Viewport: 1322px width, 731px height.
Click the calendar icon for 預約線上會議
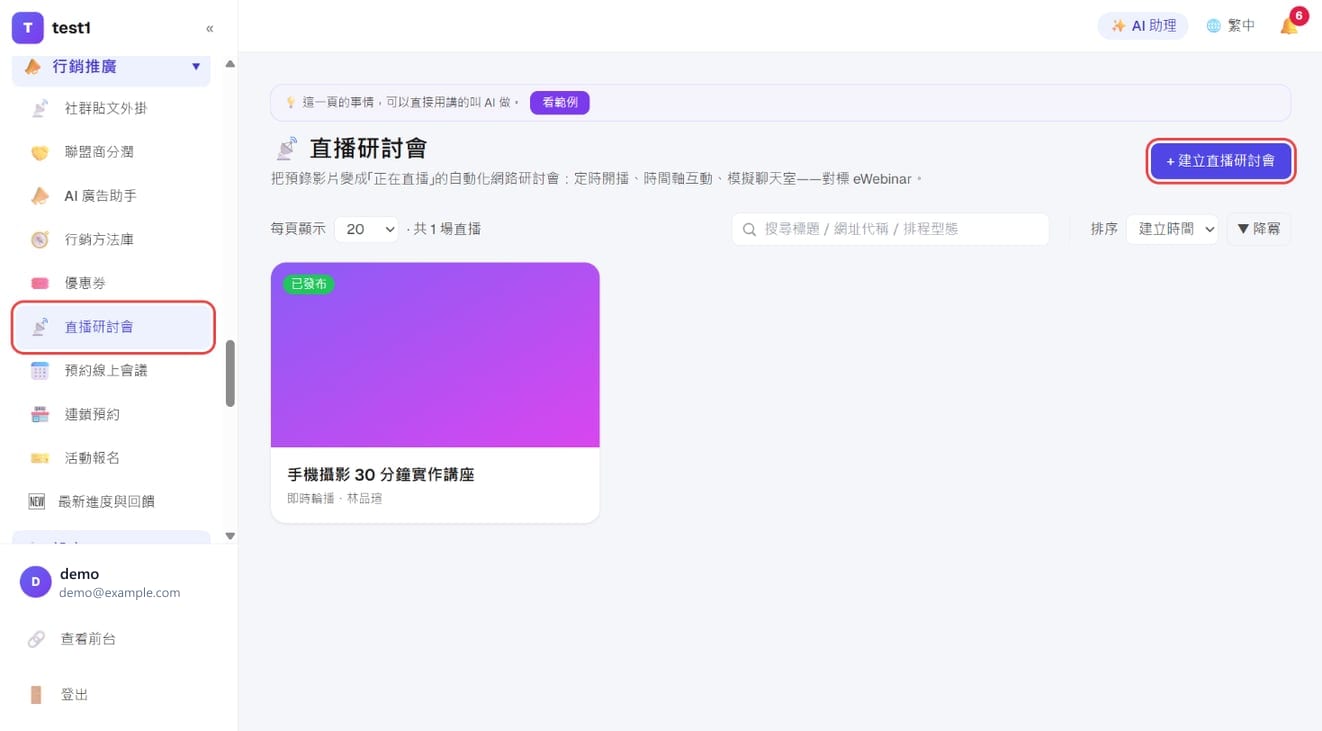click(x=39, y=371)
